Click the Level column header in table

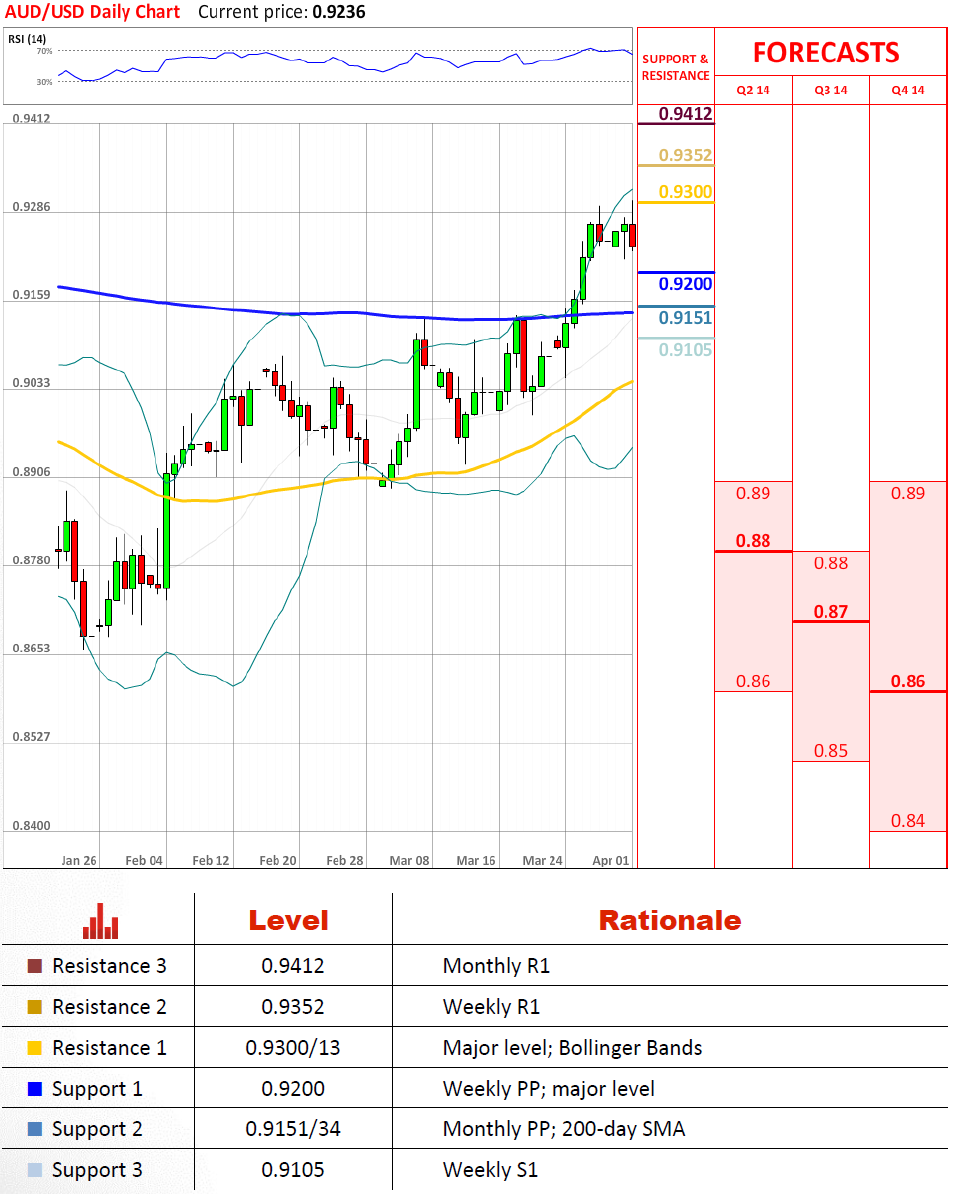288,920
